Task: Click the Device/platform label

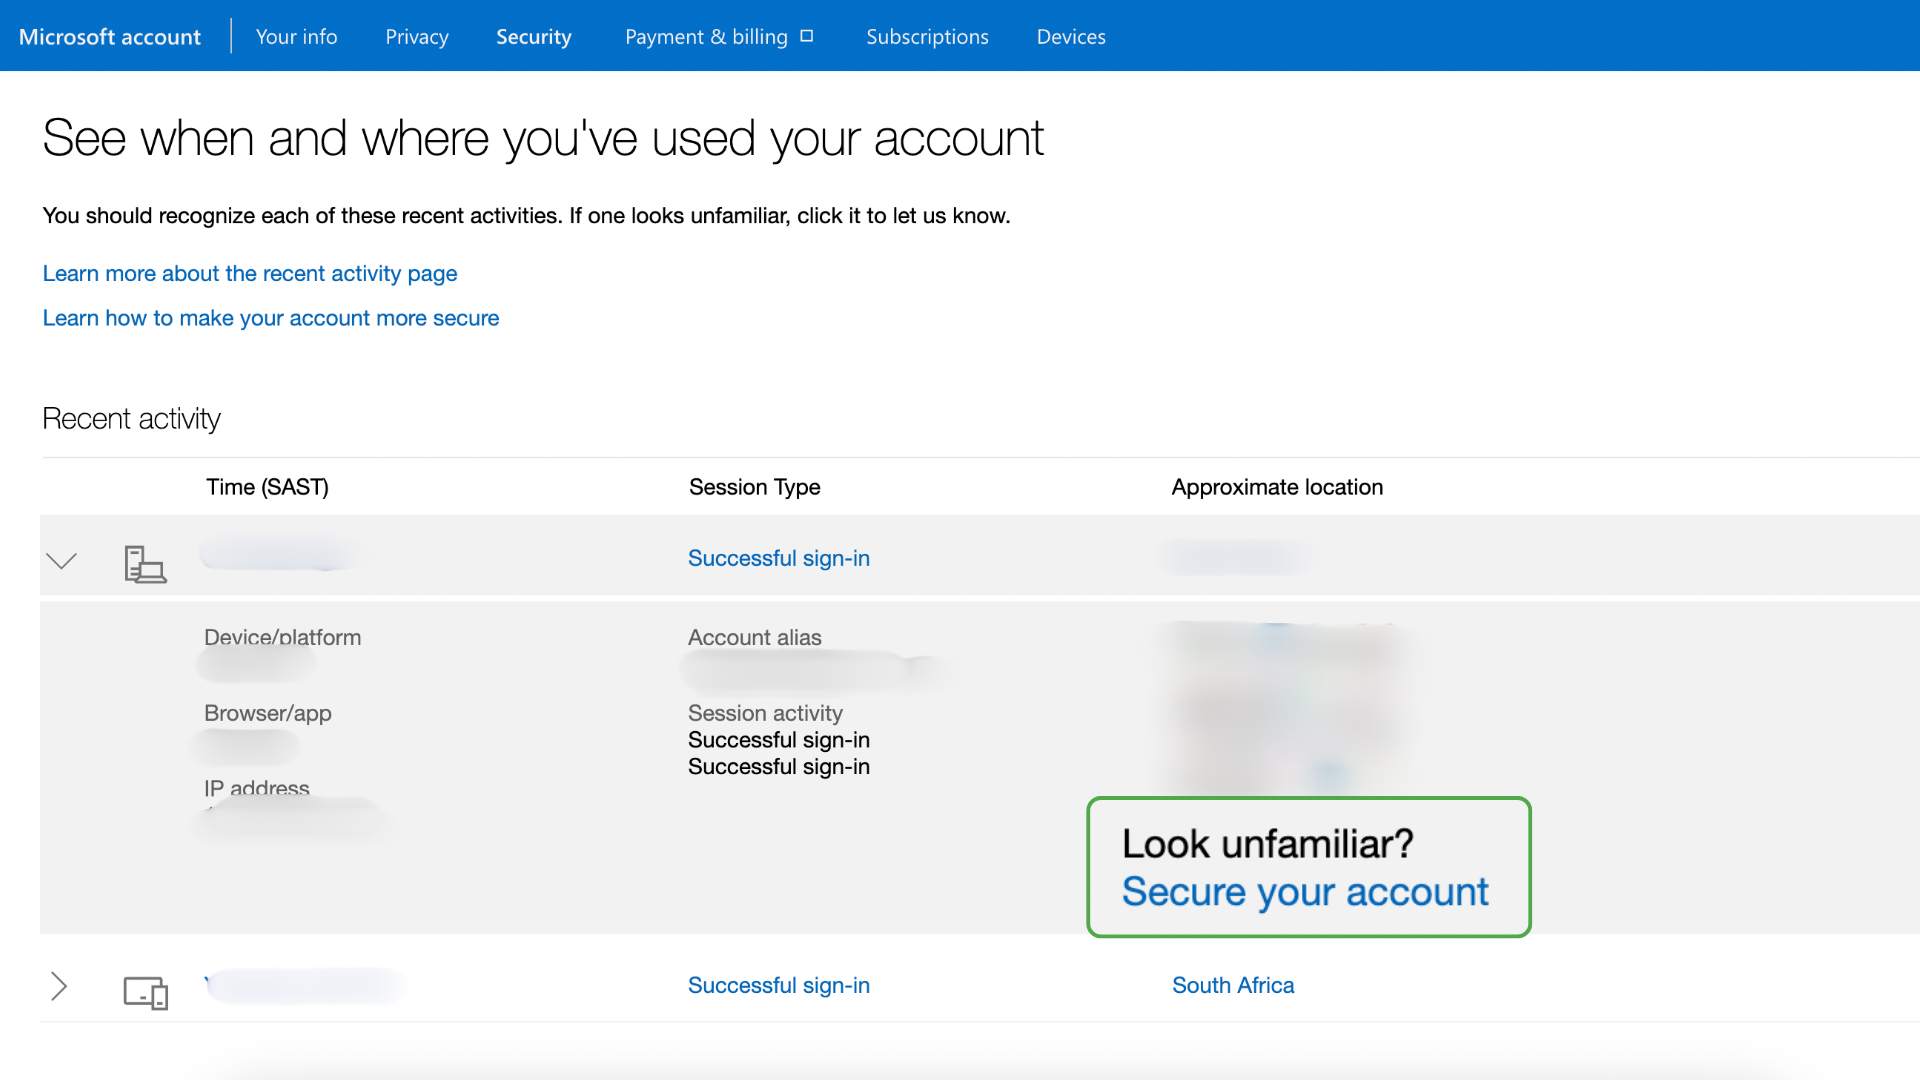Action: 282,637
